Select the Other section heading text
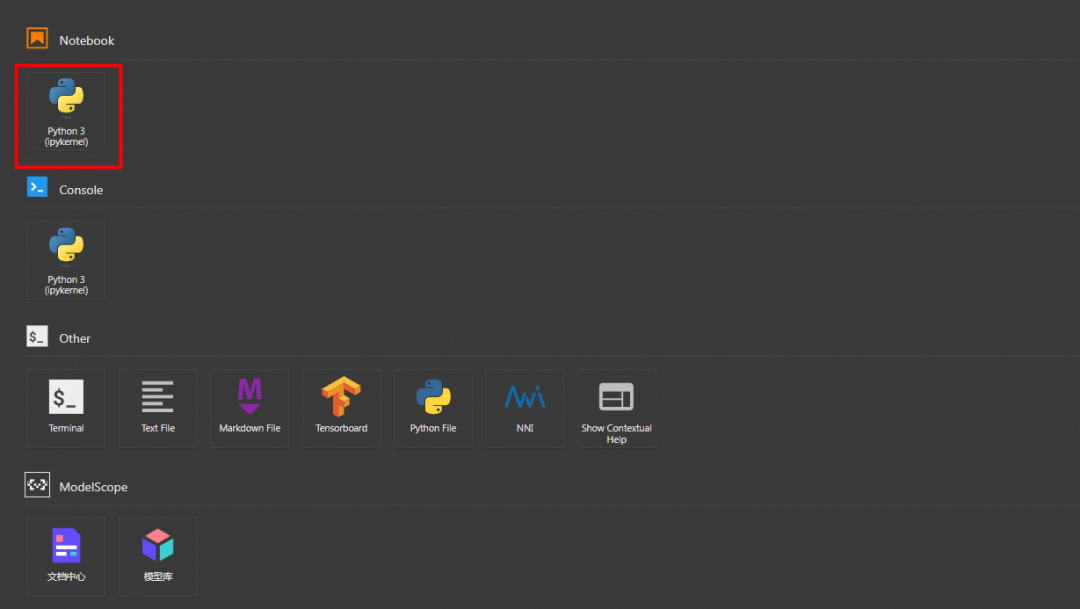The image size is (1080, 609). tap(75, 339)
